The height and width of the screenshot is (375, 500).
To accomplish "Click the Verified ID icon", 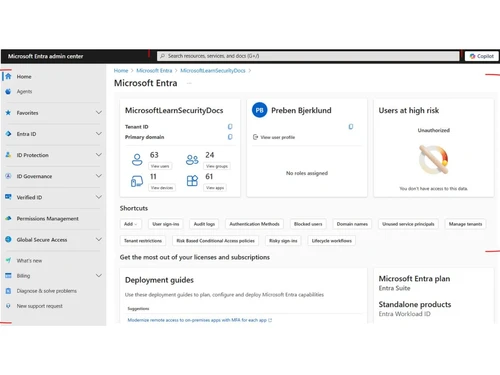I will point(8,197).
